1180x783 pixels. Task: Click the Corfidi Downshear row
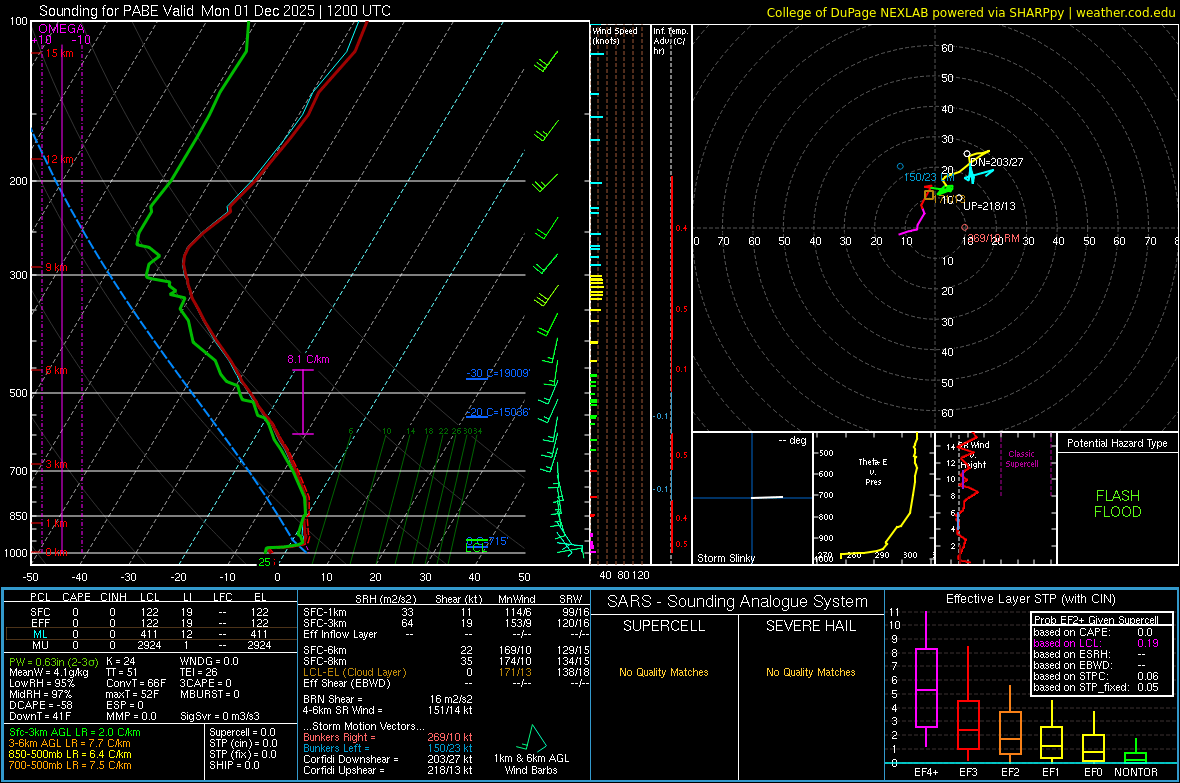(x=388, y=759)
